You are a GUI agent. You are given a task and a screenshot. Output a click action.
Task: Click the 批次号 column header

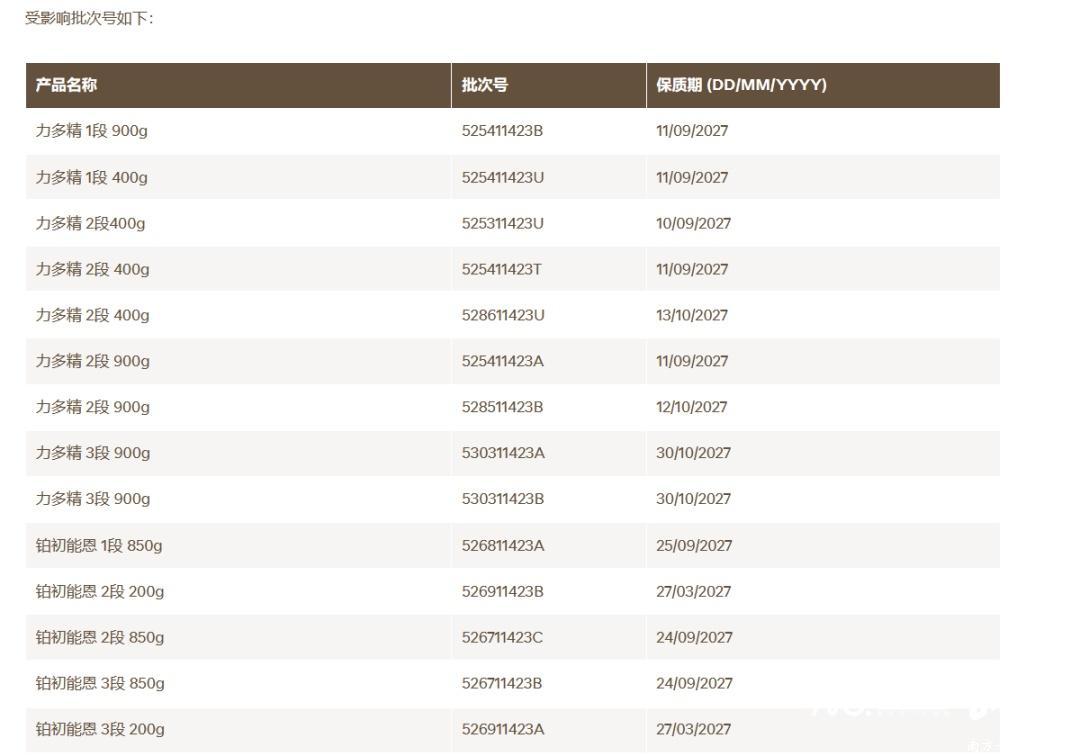coord(485,85)
